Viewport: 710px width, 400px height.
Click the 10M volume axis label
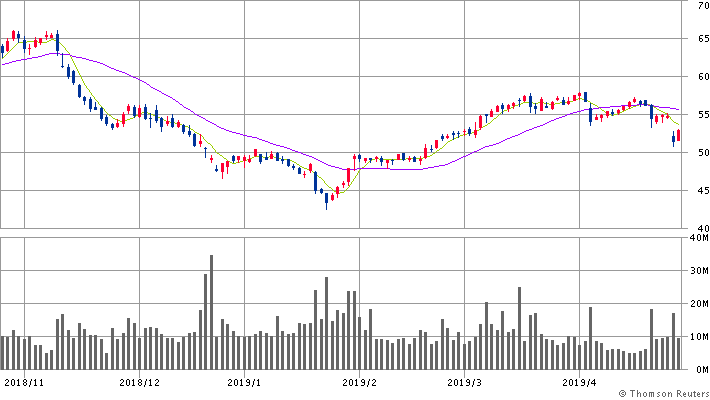coord(700,337)
